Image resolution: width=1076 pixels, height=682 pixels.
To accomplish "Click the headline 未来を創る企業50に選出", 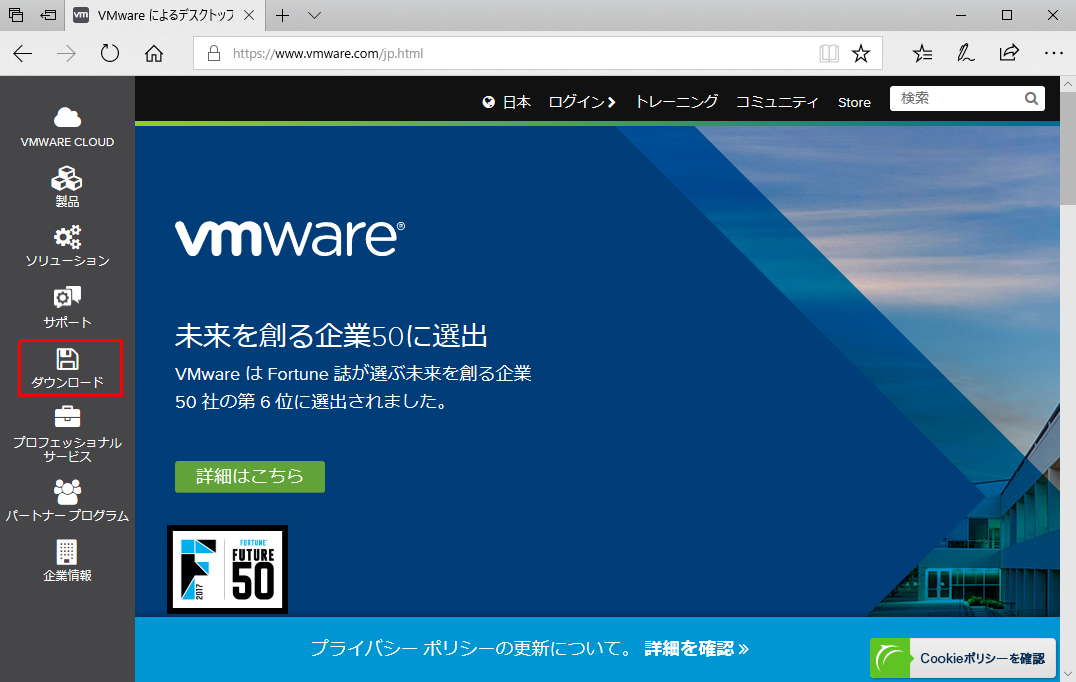I will coord(331,336).
